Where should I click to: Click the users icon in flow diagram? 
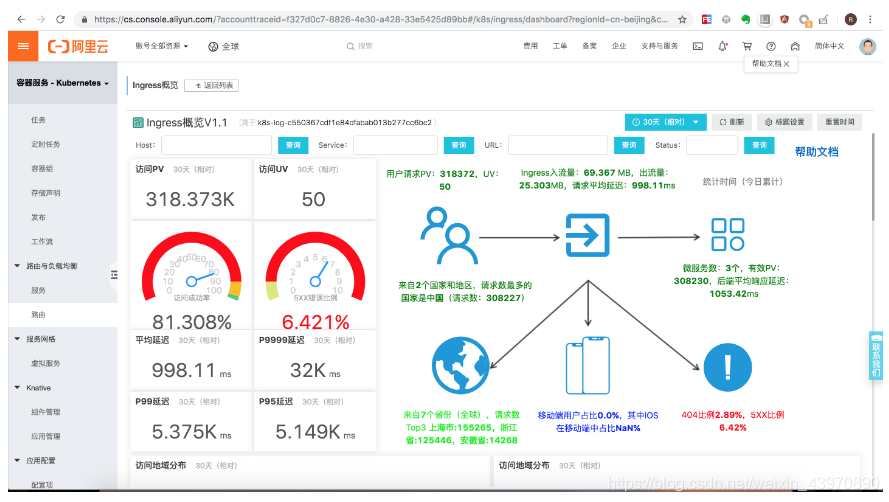click(x=448, y=235)
